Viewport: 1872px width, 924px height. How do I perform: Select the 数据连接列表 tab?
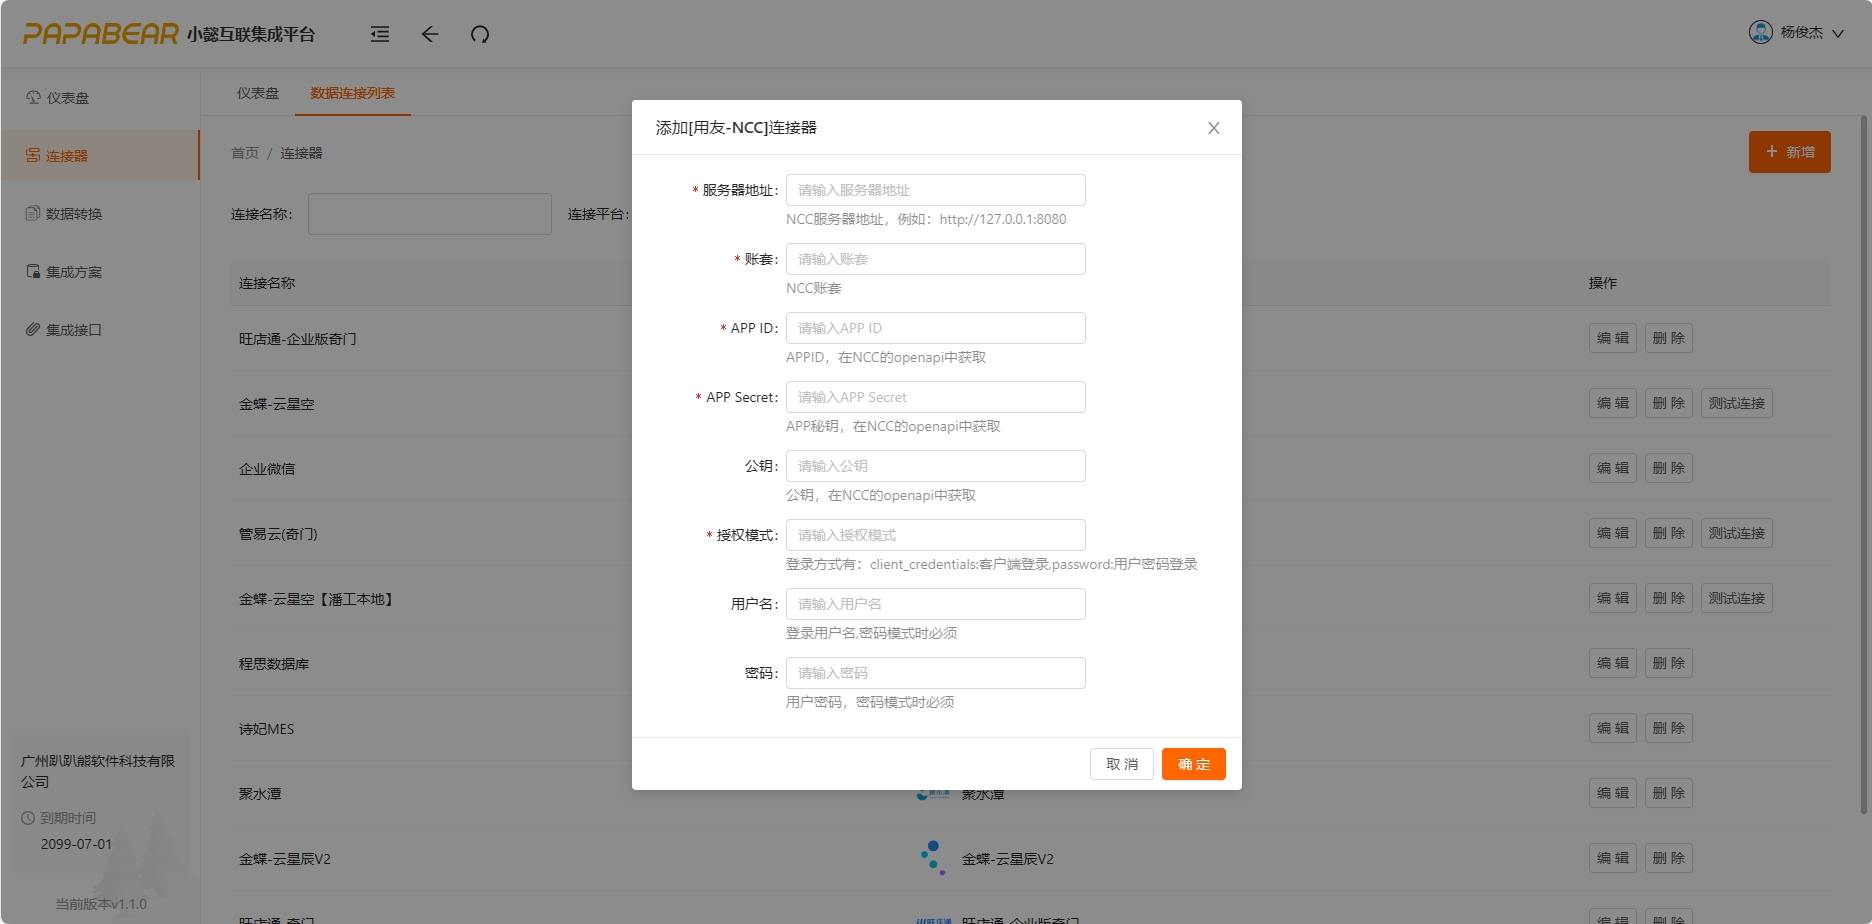pos(352,93)
